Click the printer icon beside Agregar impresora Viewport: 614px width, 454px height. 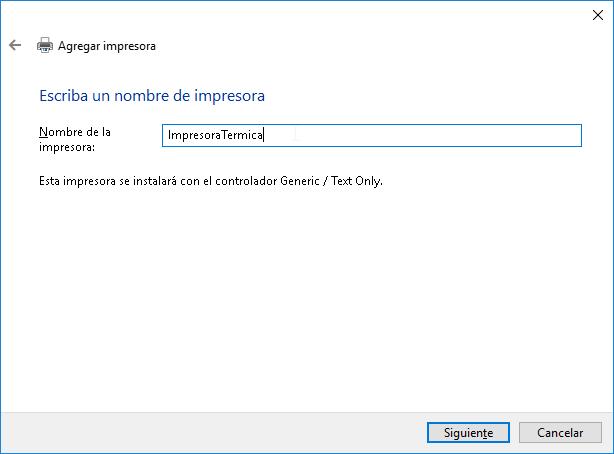pos(45,45)
